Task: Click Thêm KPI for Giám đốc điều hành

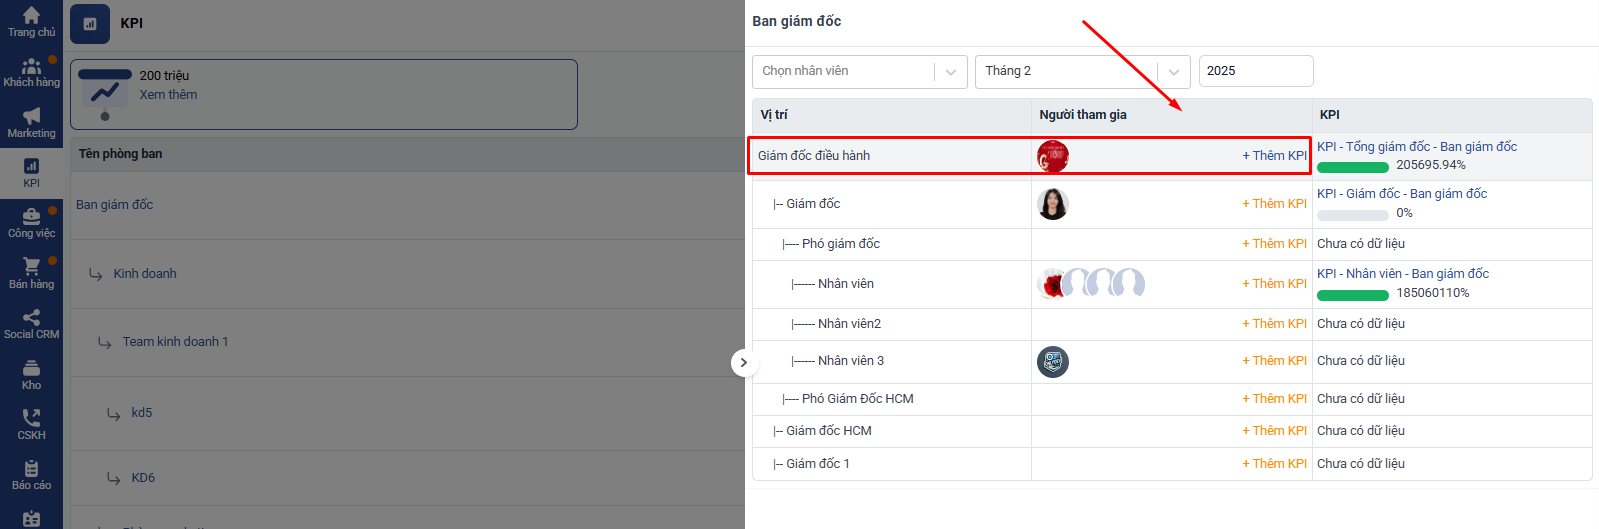Action: click(1274, 156)
